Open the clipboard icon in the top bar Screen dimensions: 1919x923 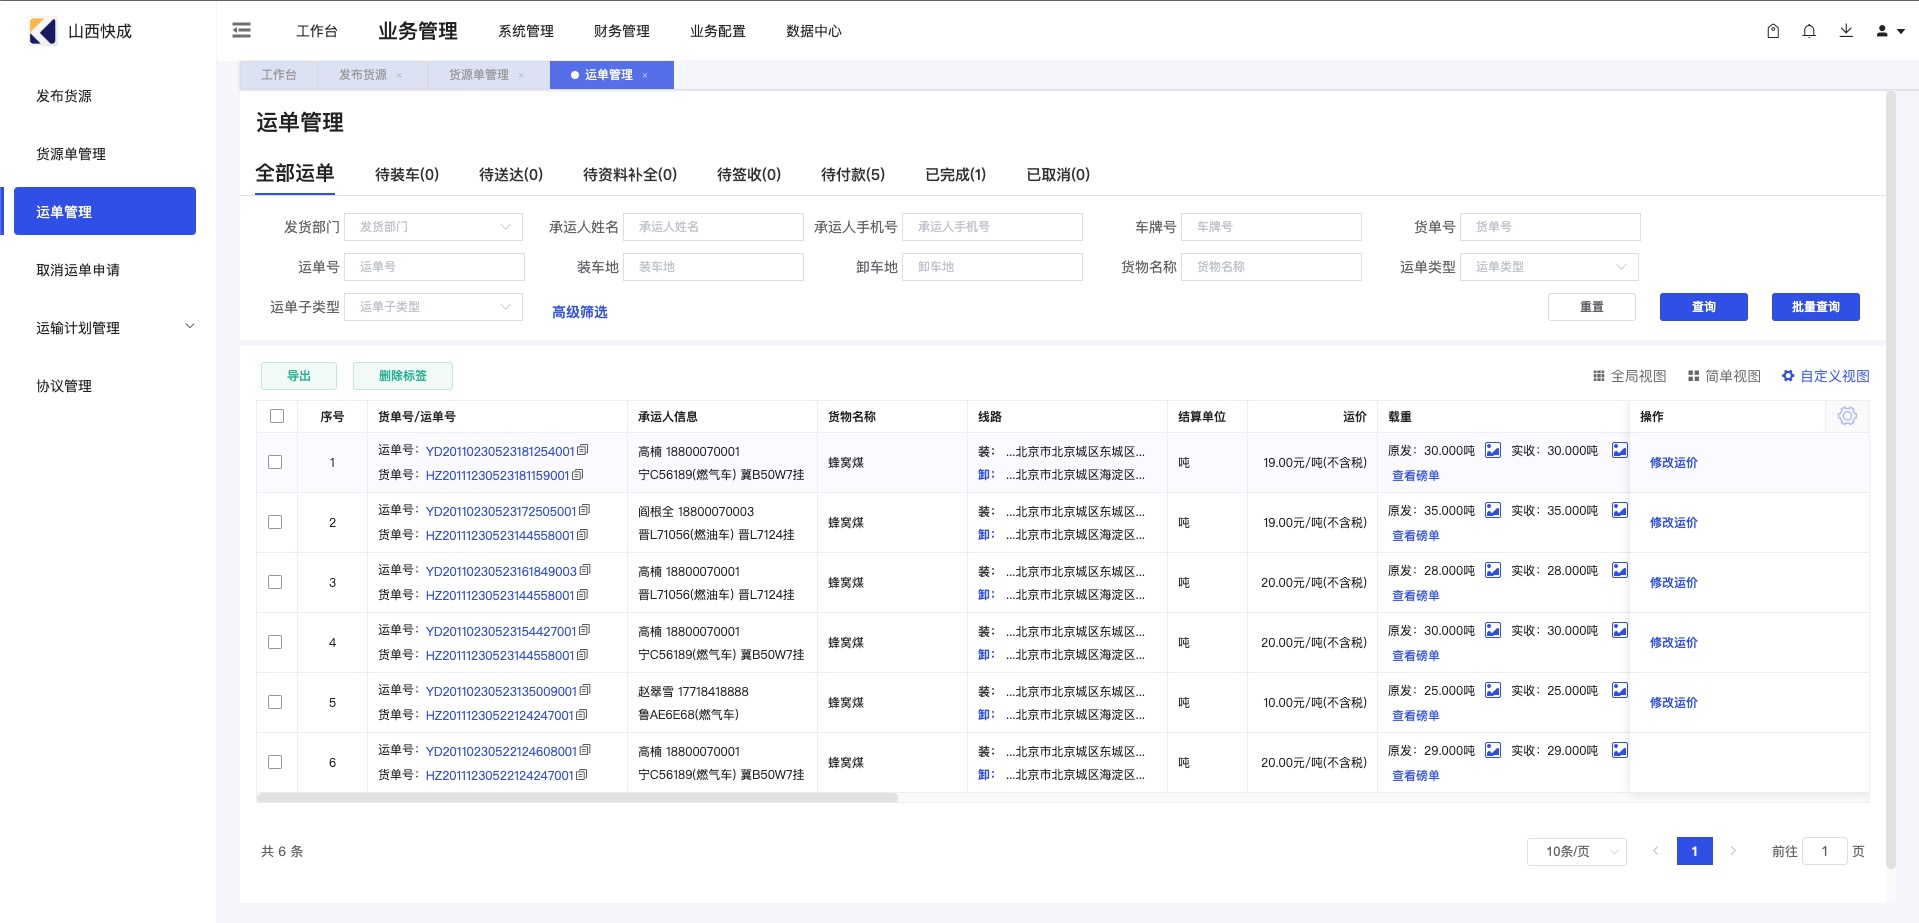pos(1773,31)
